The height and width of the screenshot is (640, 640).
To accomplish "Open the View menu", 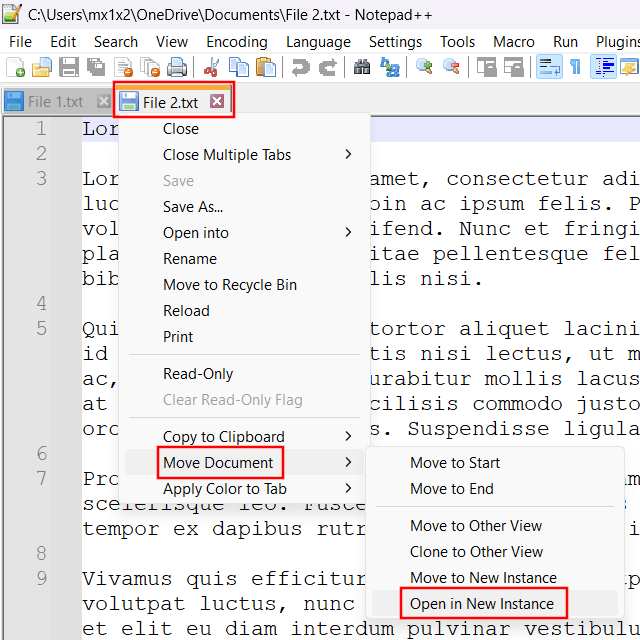I will (x=172, y=42).
